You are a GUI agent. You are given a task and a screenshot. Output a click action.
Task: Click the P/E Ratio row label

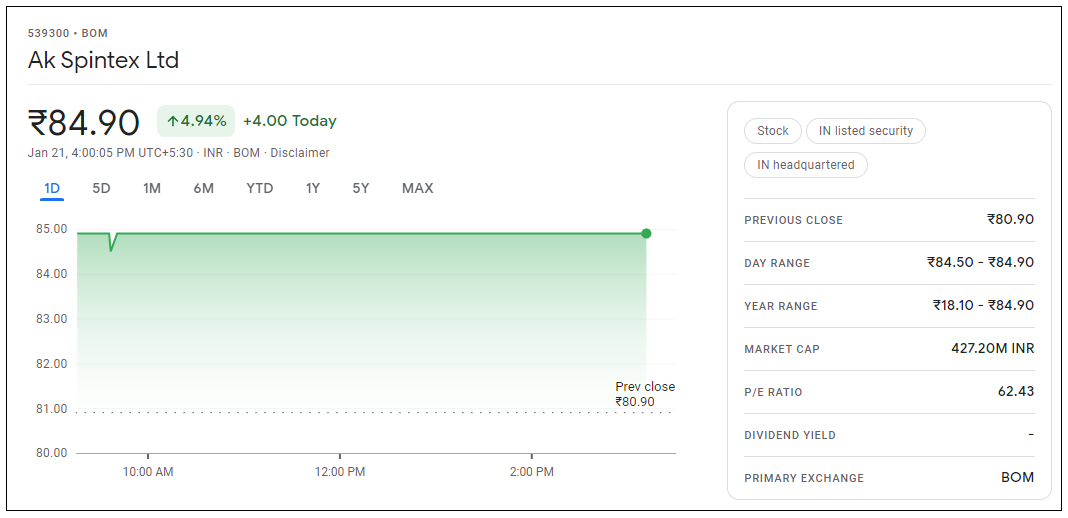773,392
